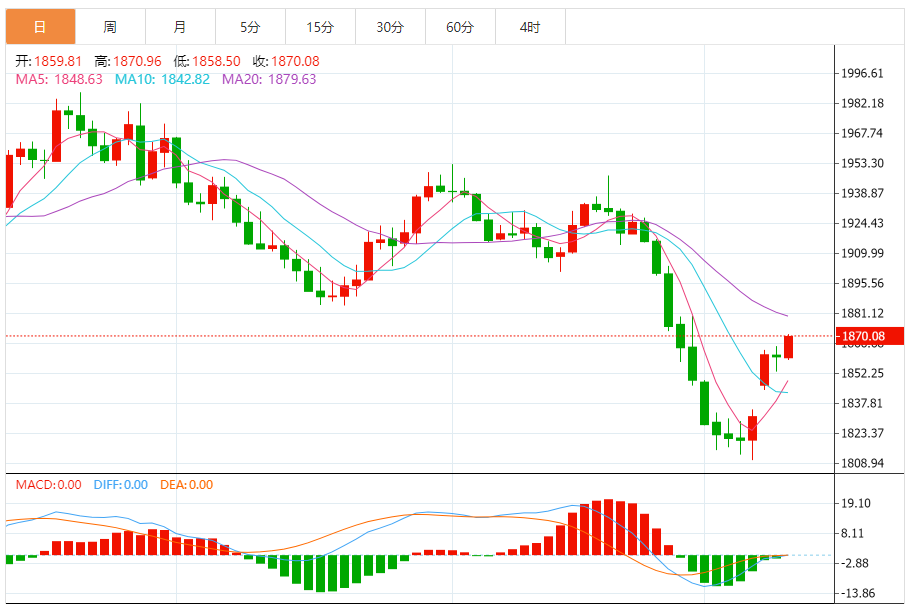This screenshot has height=604, width=911.
Task: Click the MA10: 1842.82 indicator label
Action: pos(162,79)
